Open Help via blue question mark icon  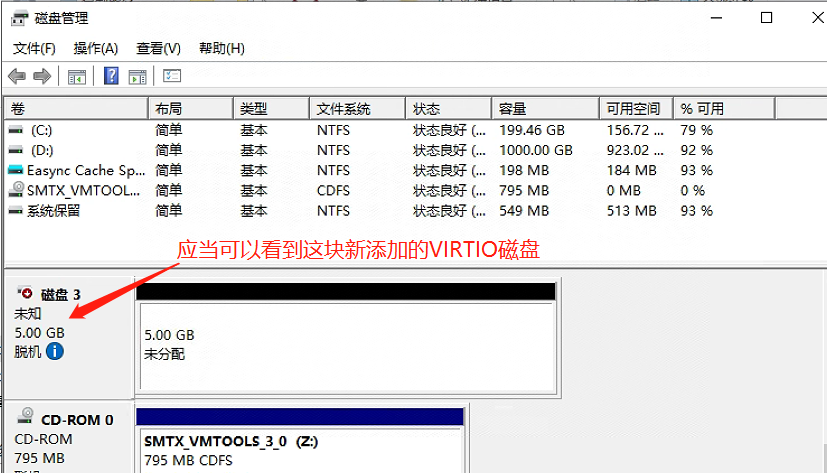click(x=111, y=76)
